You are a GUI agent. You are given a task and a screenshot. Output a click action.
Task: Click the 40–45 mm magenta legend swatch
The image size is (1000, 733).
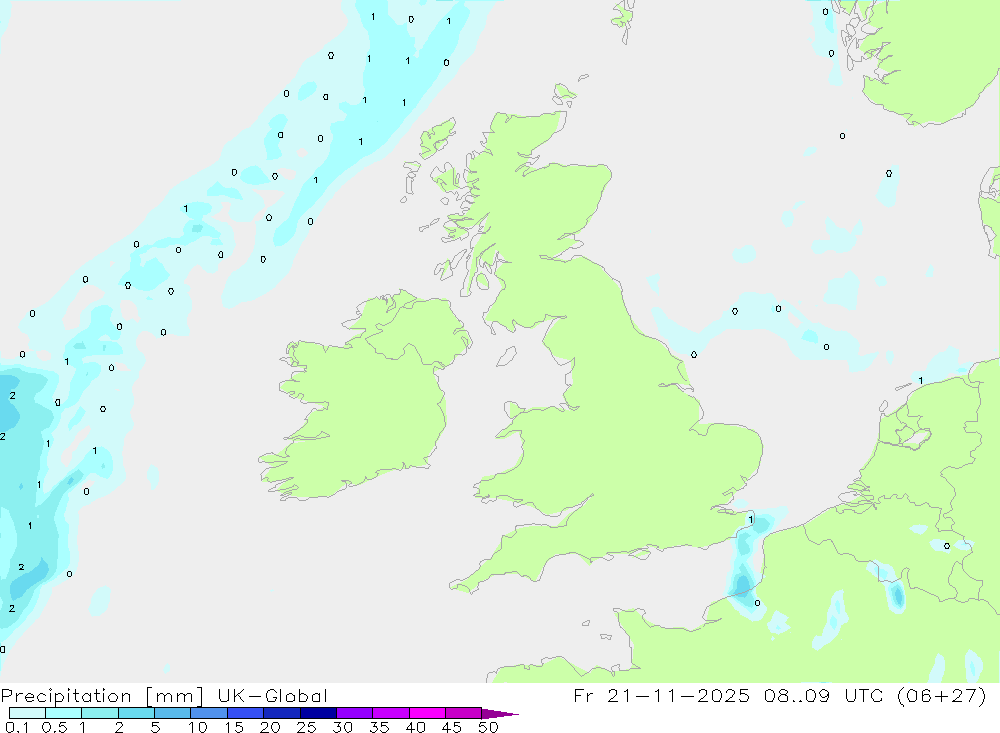427,713
